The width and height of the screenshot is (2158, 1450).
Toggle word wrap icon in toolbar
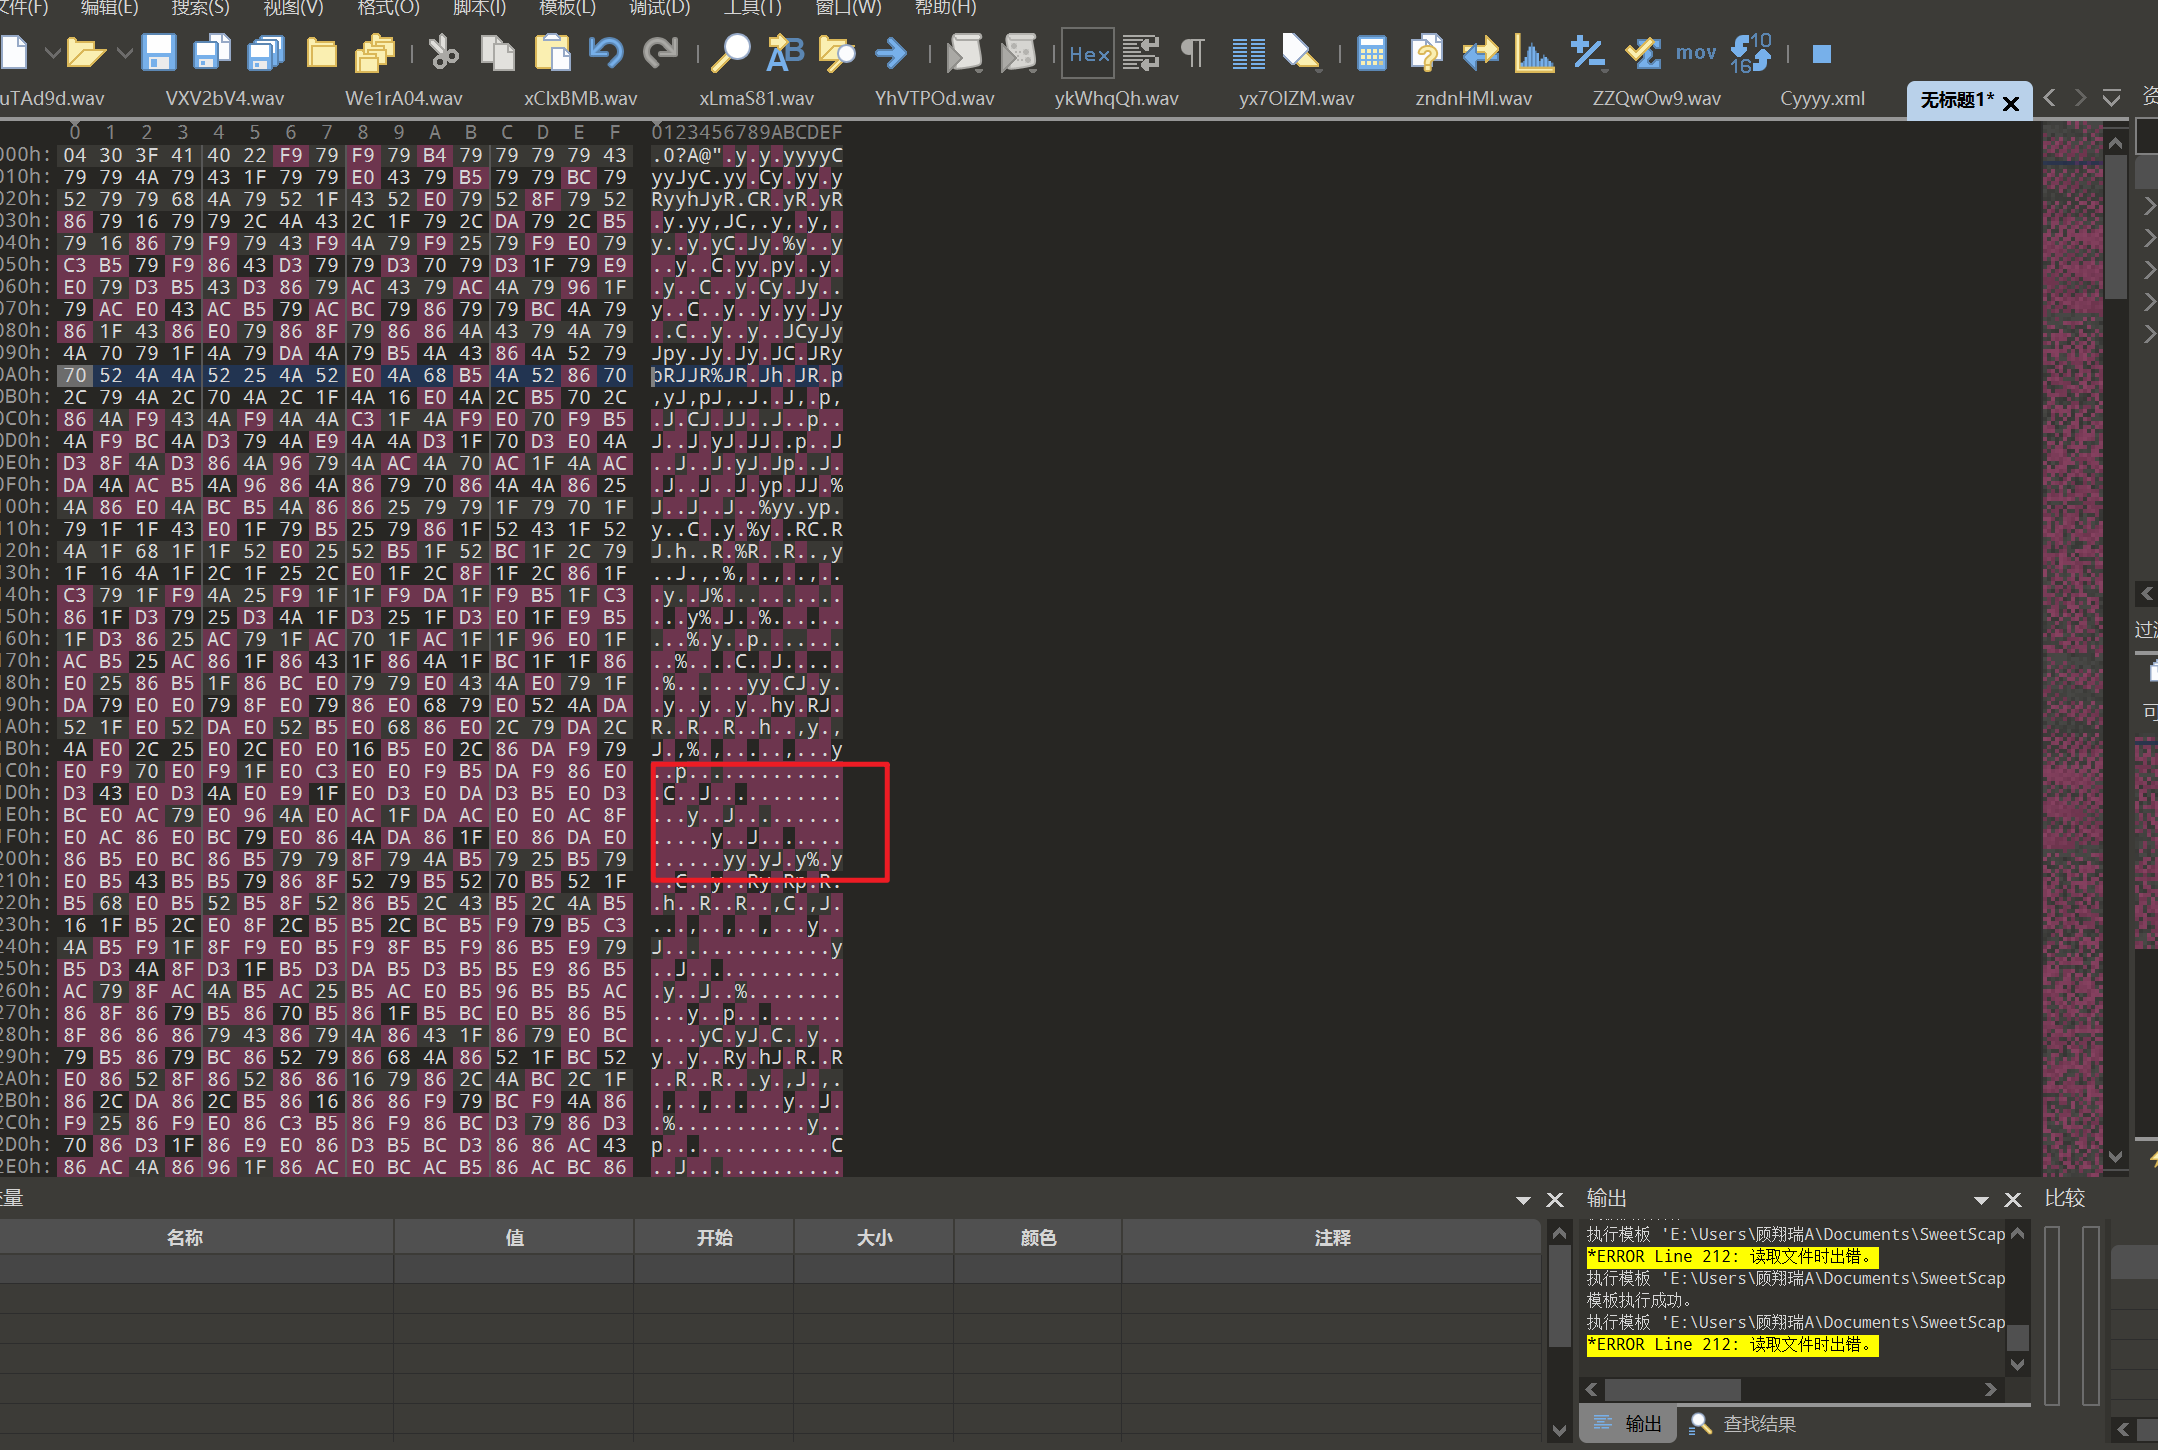(x=1140, y=52)
